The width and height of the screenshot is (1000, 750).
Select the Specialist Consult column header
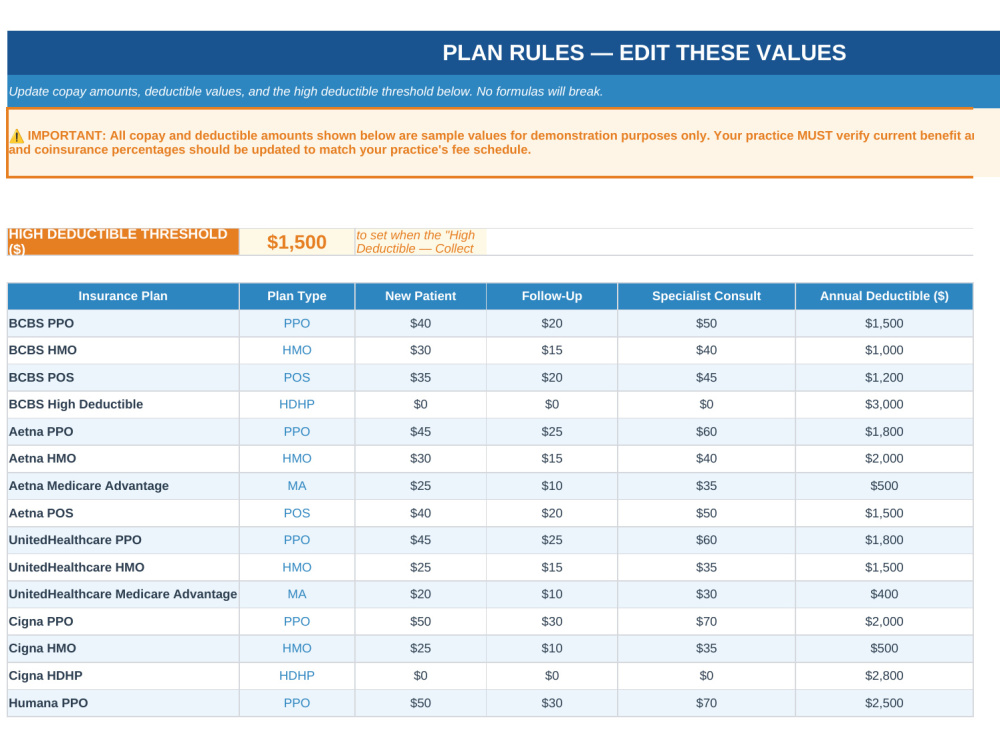click(x=706, y=296)
